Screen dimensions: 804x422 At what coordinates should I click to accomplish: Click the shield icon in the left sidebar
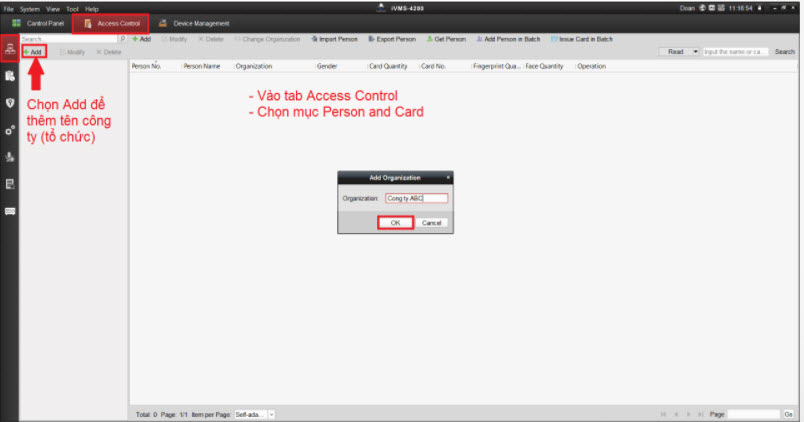pos(10,103)
